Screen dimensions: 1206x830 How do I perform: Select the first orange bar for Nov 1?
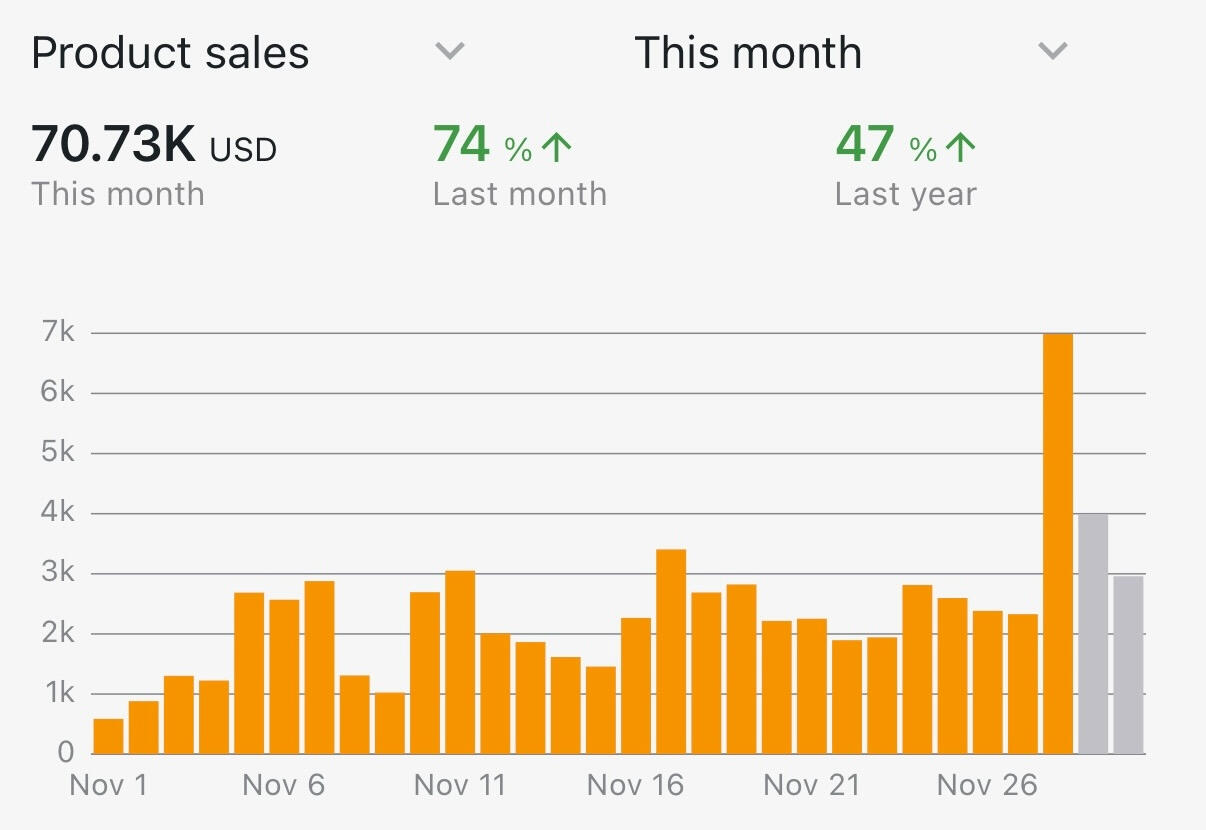coord(108,735)
